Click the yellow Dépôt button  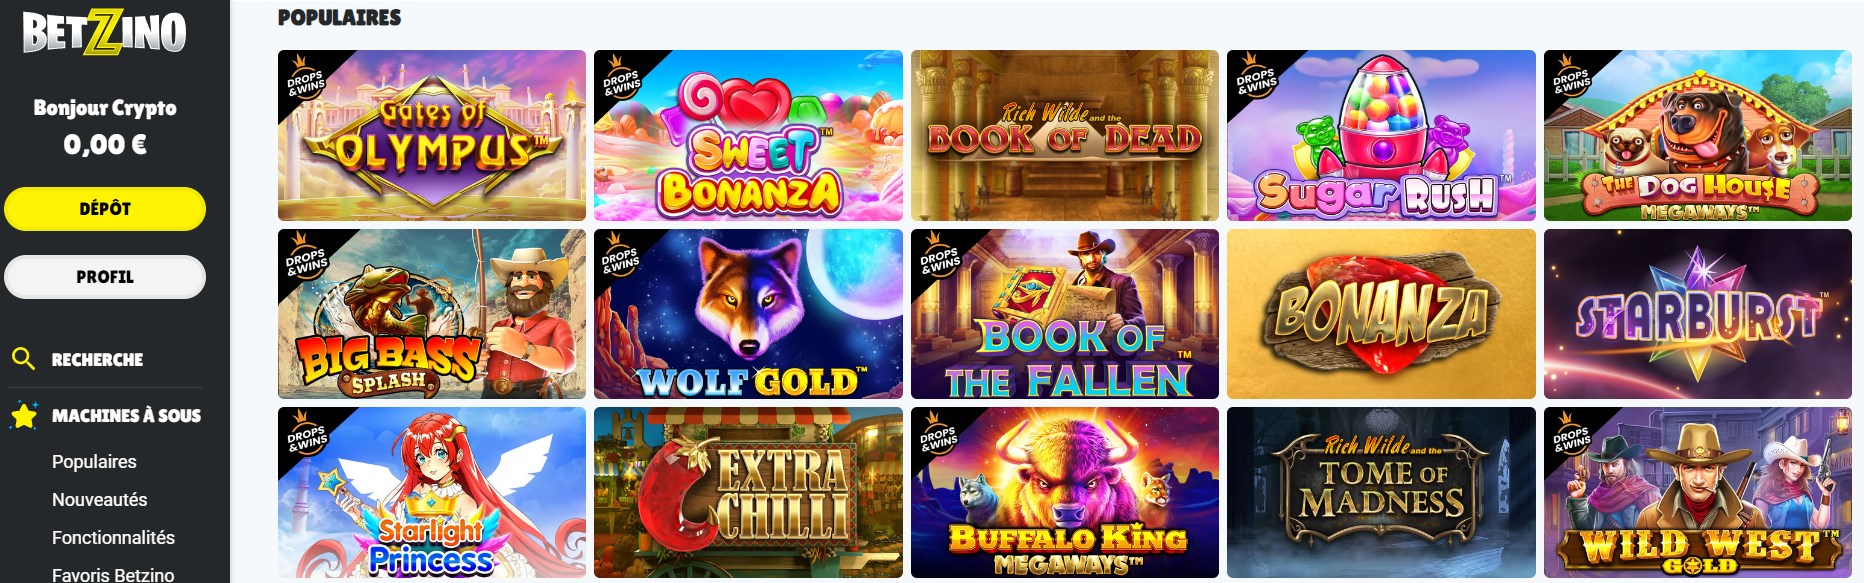105,209
